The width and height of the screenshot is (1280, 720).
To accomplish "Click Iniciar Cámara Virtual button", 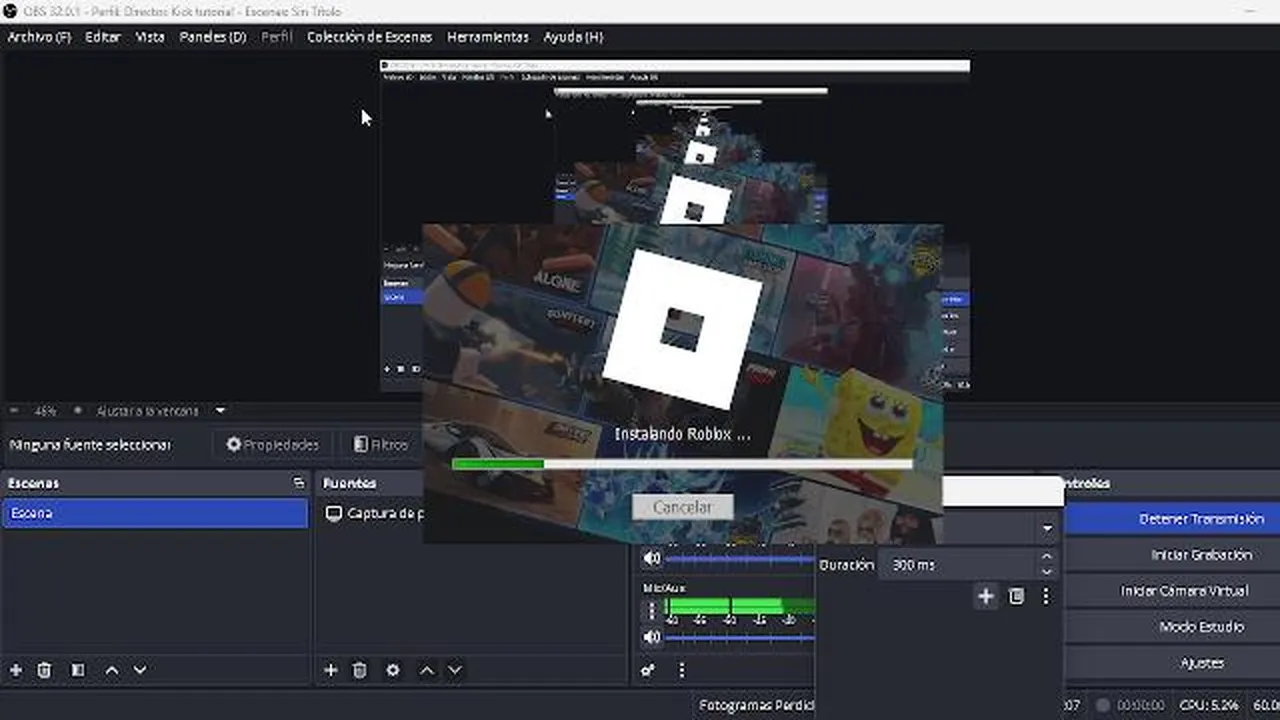I will tap(1172, 591).
